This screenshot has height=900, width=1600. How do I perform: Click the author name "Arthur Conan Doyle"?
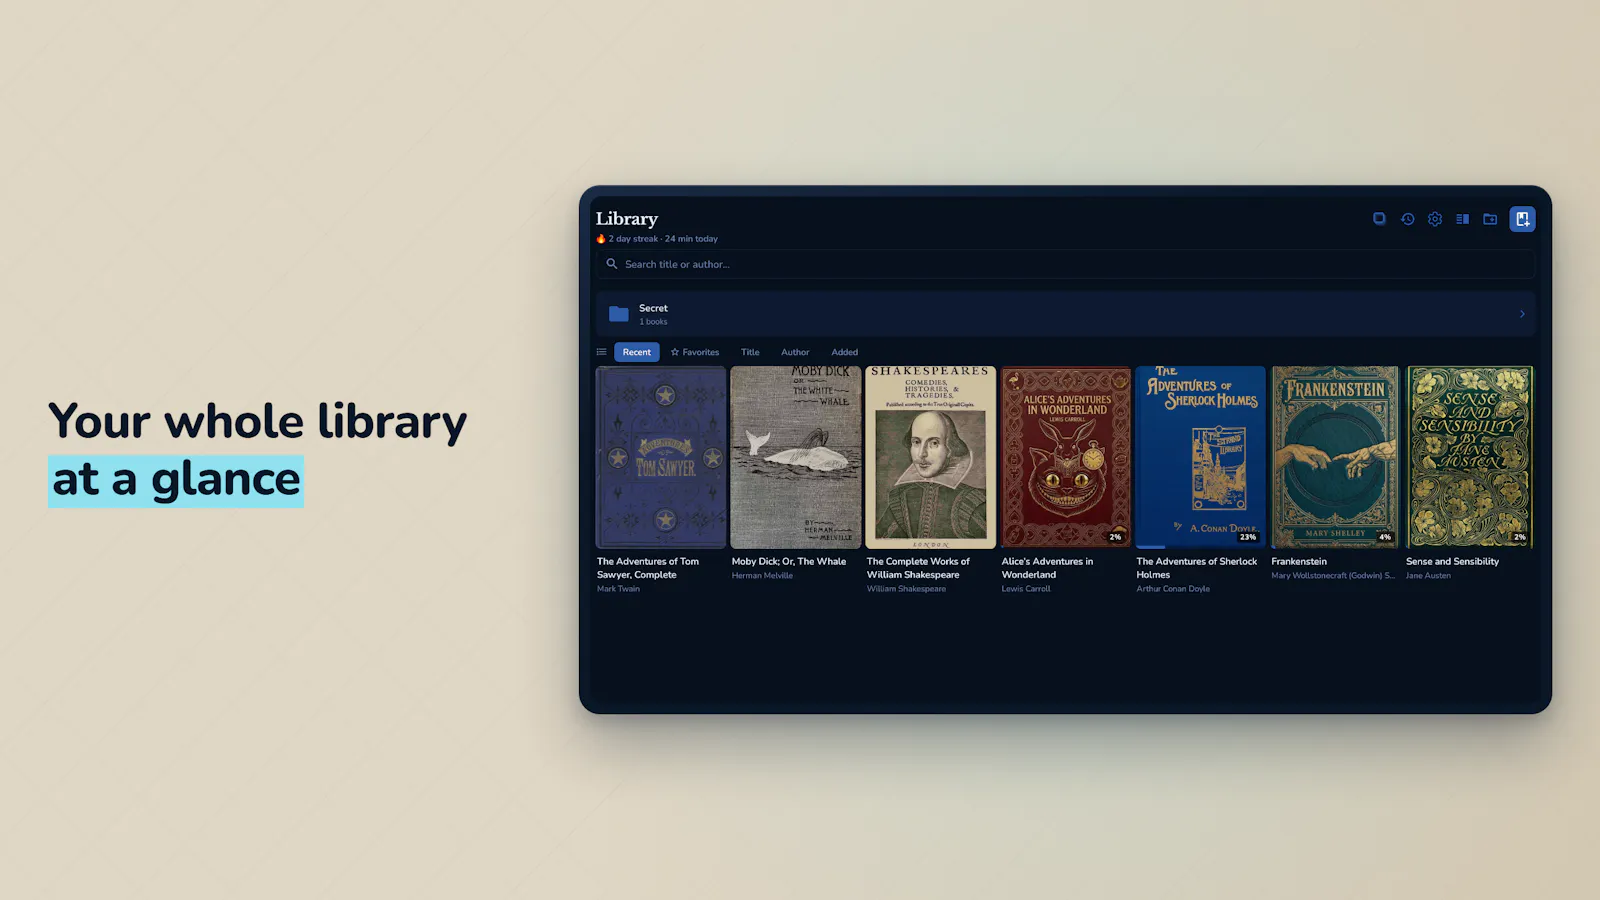[x=1173, y=589]
